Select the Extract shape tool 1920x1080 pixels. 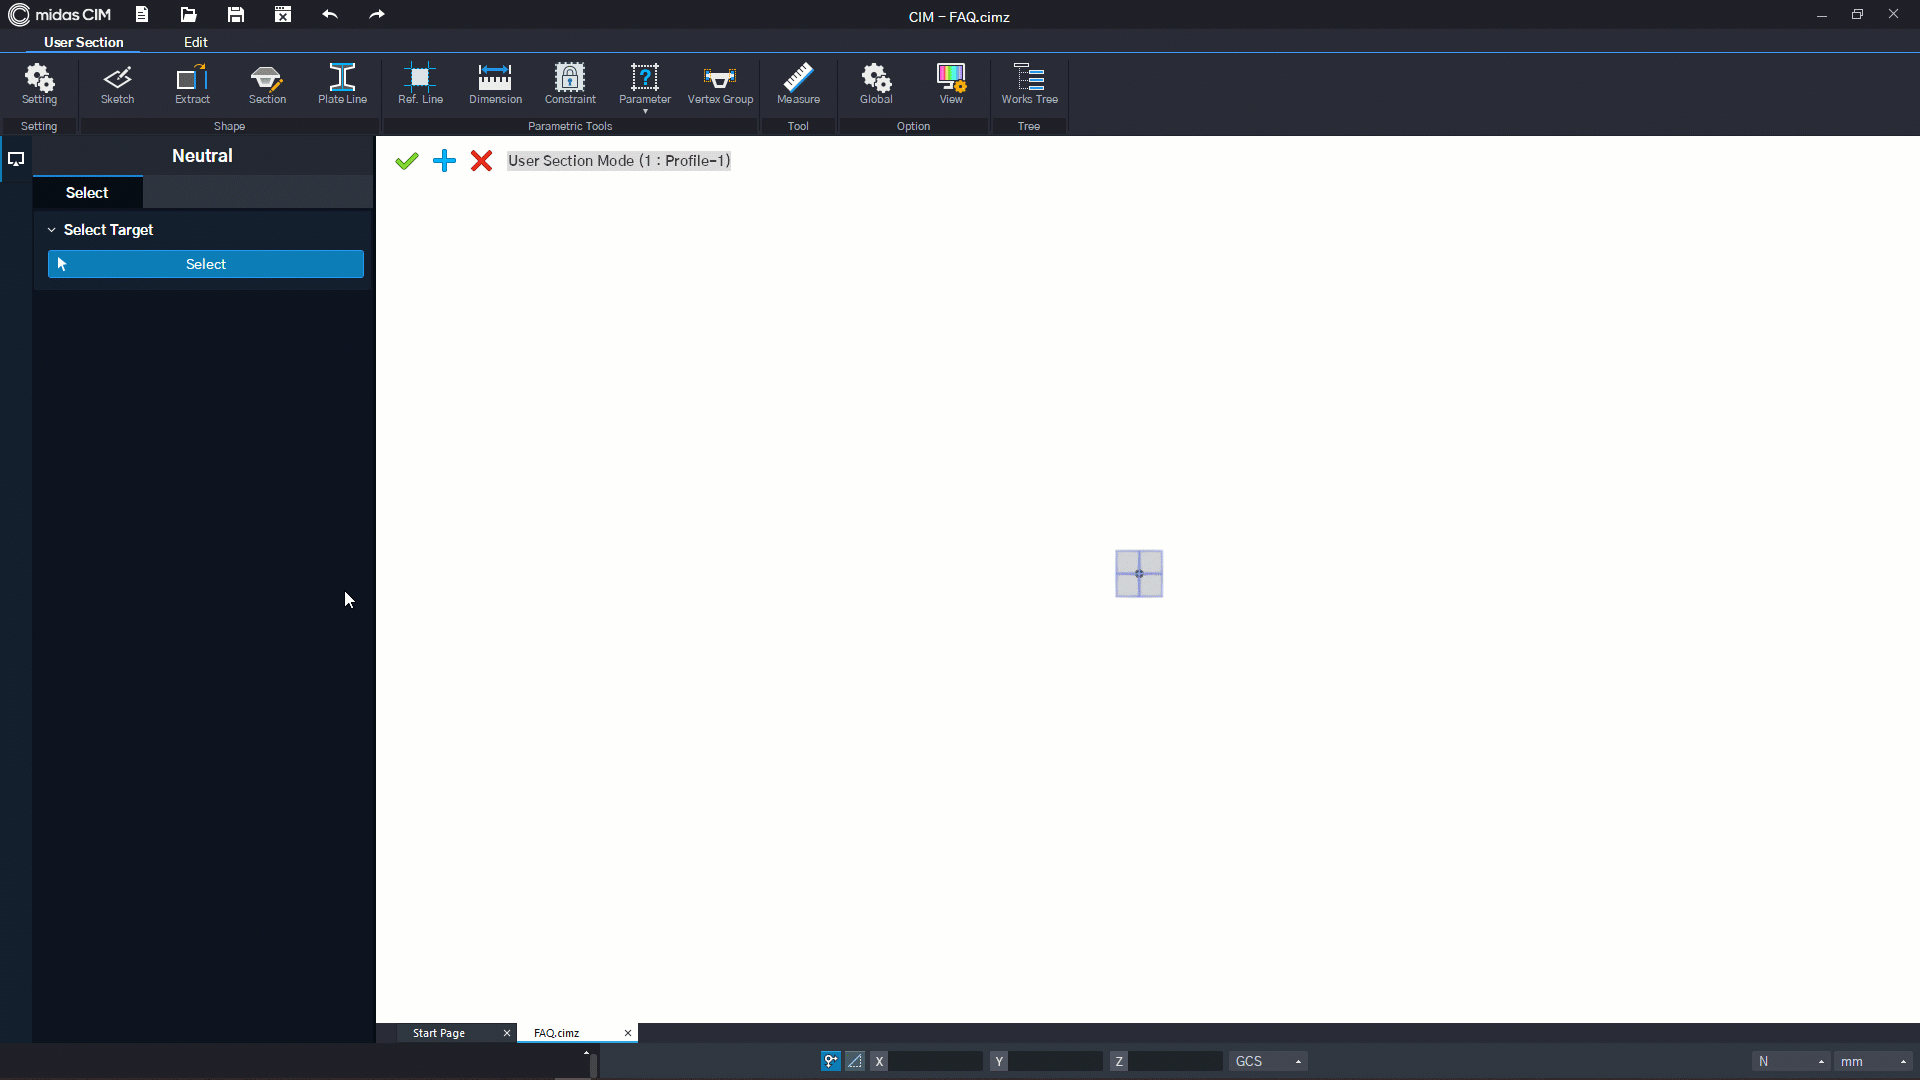[x=192, y=84]
